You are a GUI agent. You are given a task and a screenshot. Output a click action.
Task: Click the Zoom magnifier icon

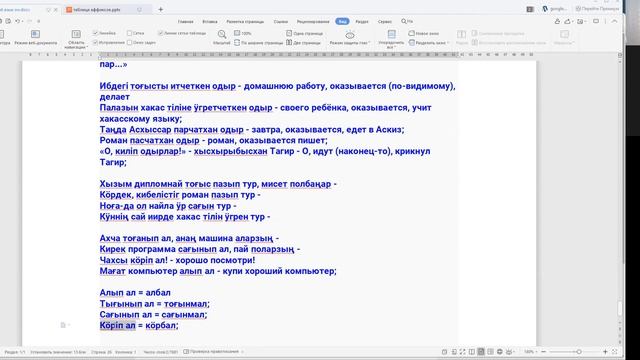point(222,34)
